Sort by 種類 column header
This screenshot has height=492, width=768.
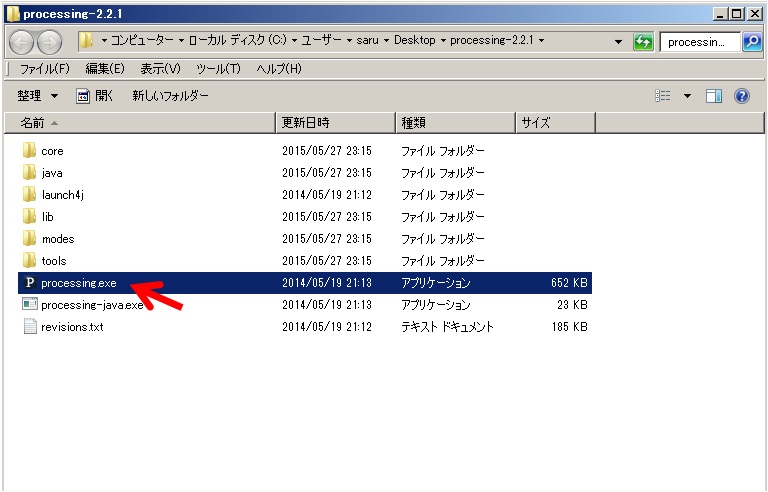click(456, 123)
